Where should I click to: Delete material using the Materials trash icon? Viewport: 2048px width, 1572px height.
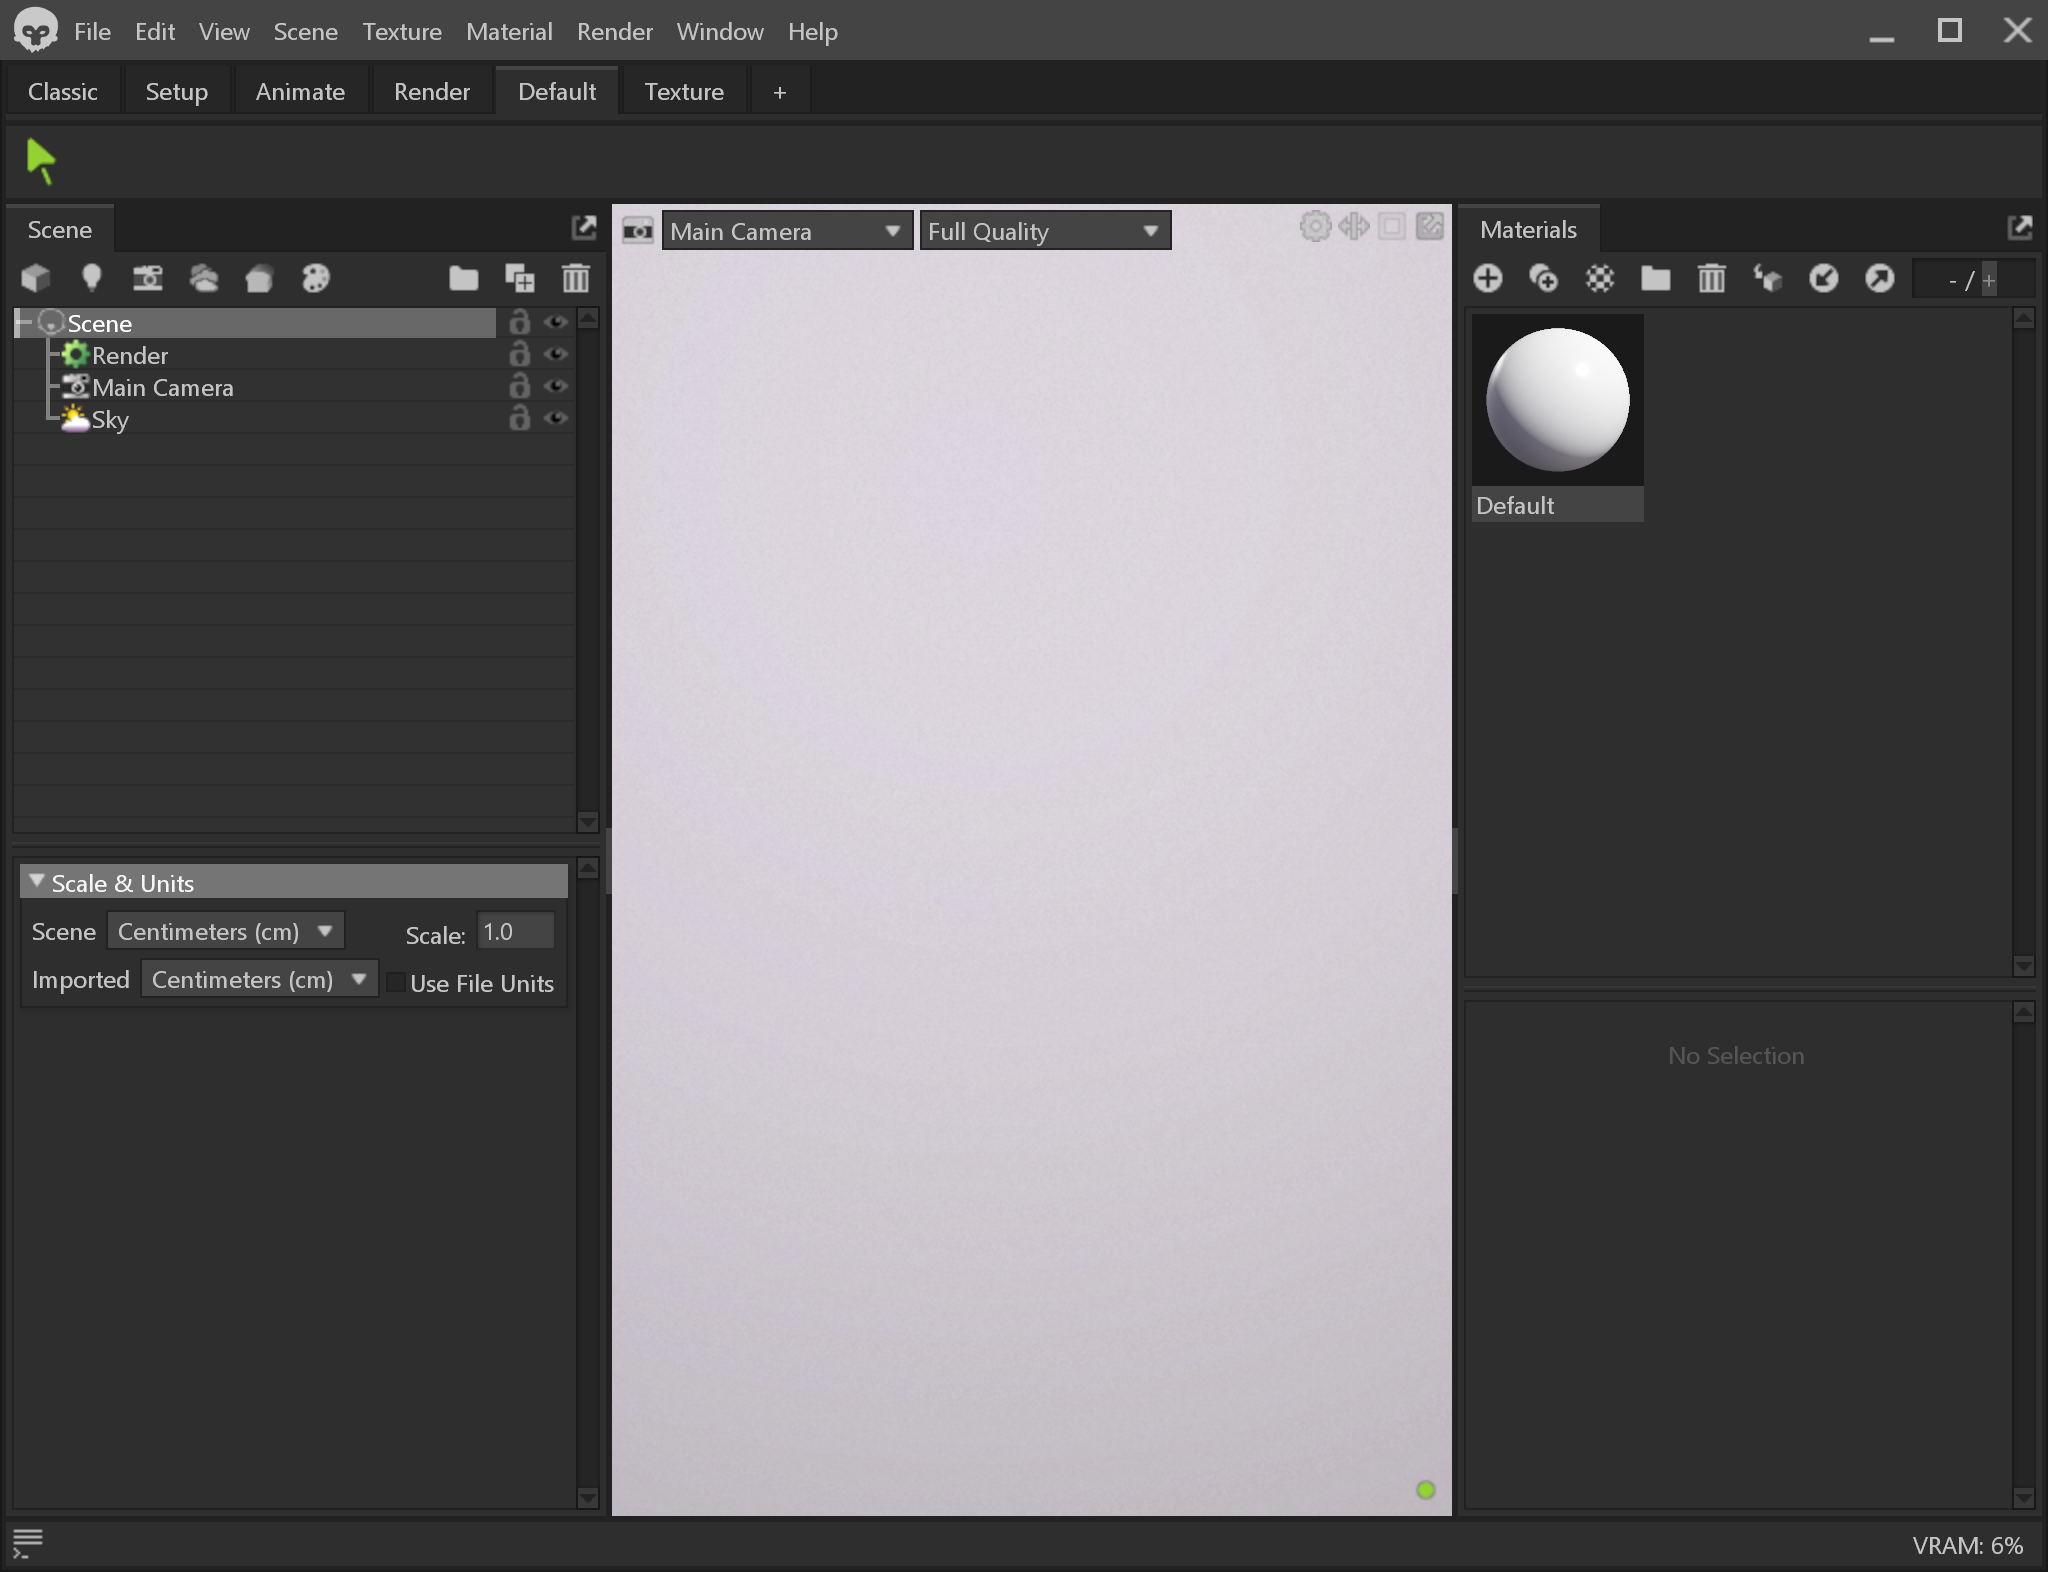(1711, 278)
